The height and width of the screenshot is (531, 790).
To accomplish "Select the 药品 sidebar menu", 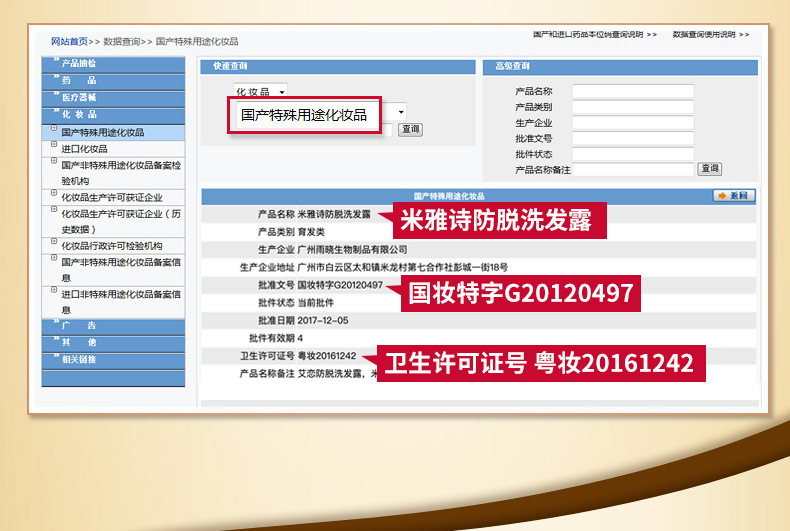I will click(x=113, y=81).
